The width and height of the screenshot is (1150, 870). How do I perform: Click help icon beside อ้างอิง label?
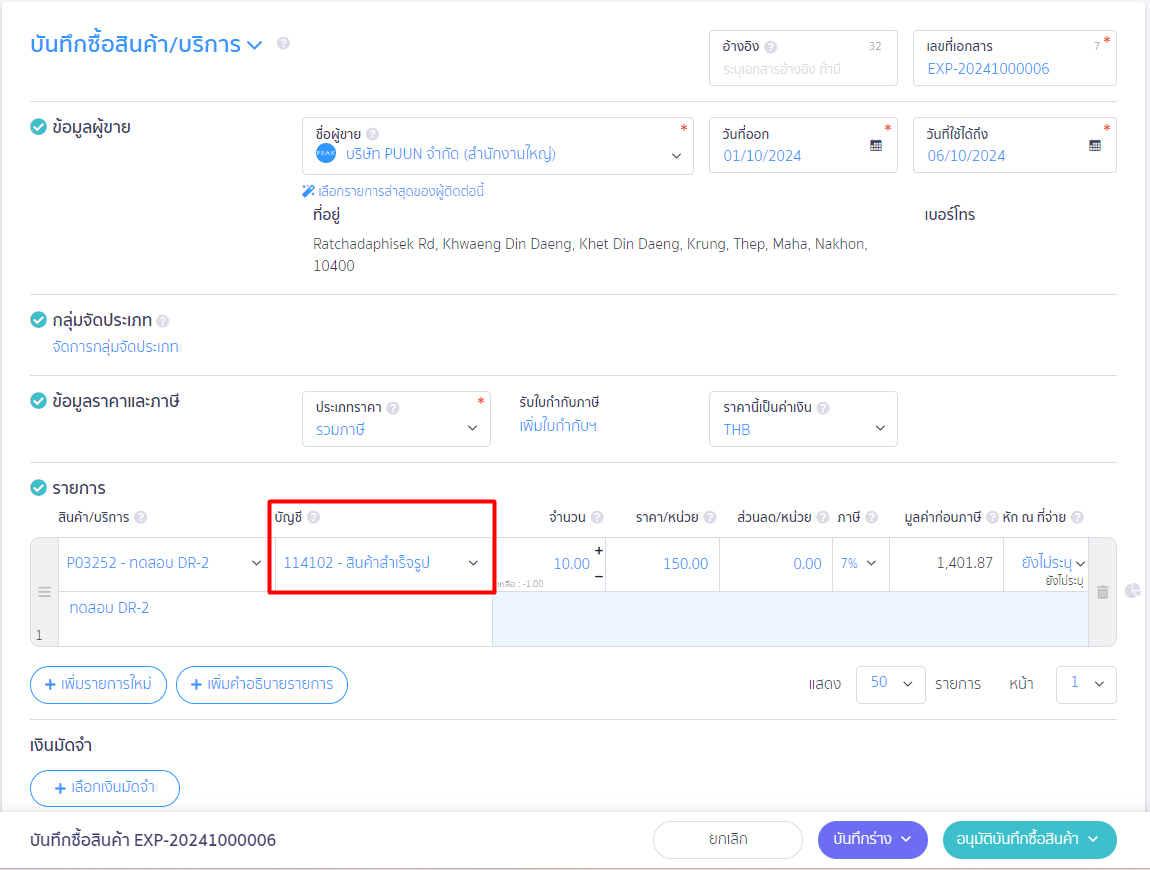[x=770, y=47]
